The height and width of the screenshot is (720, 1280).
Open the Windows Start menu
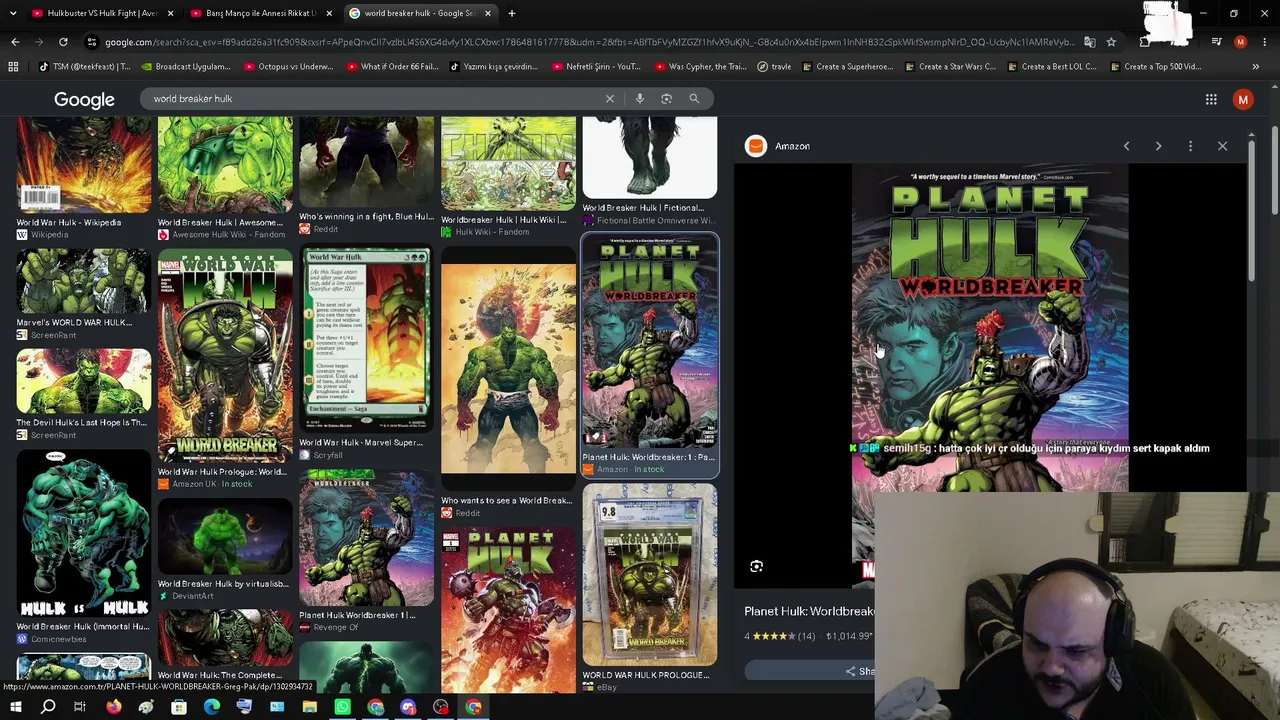coord(15,707)
